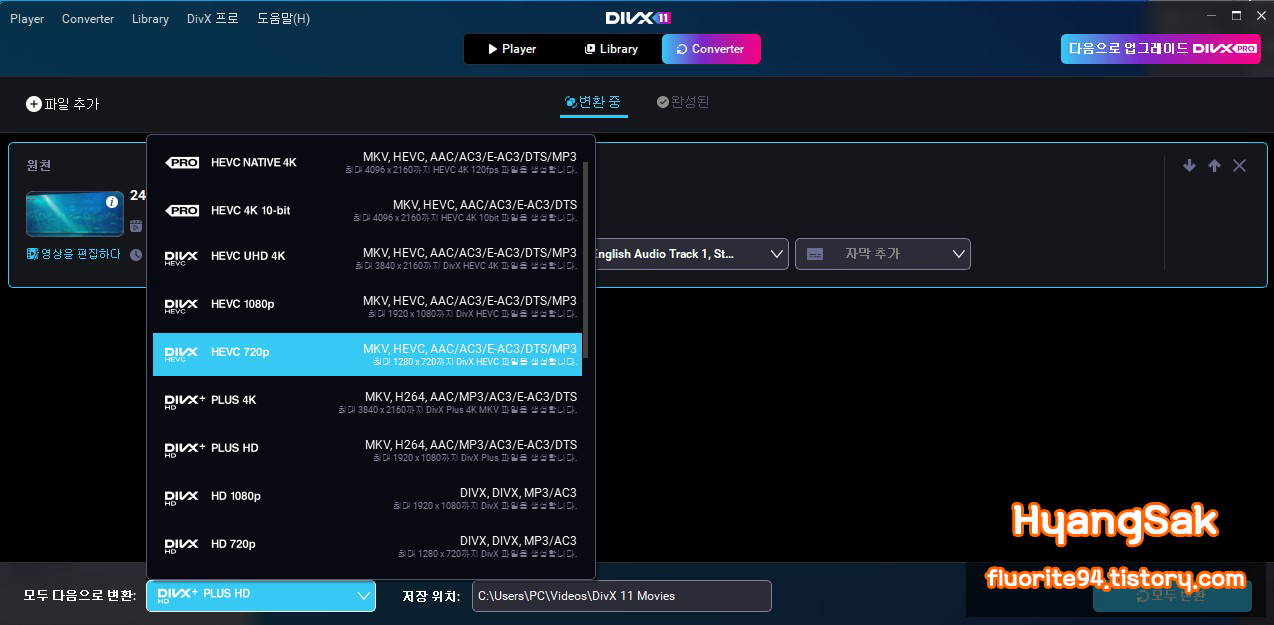Move the source item up with arrow

(x=1214, y=166)
